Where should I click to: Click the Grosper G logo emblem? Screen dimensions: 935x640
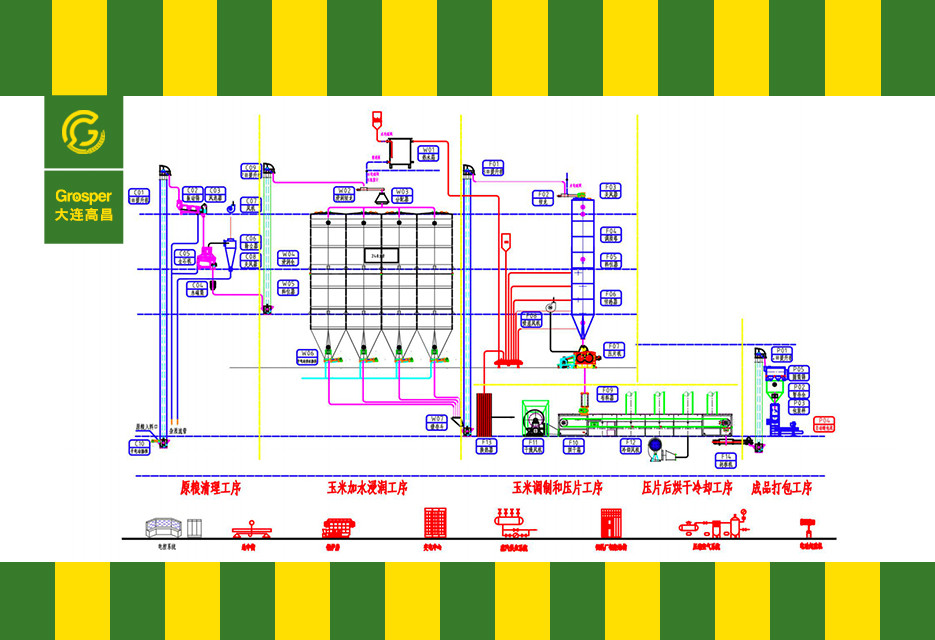pos(83,132)
